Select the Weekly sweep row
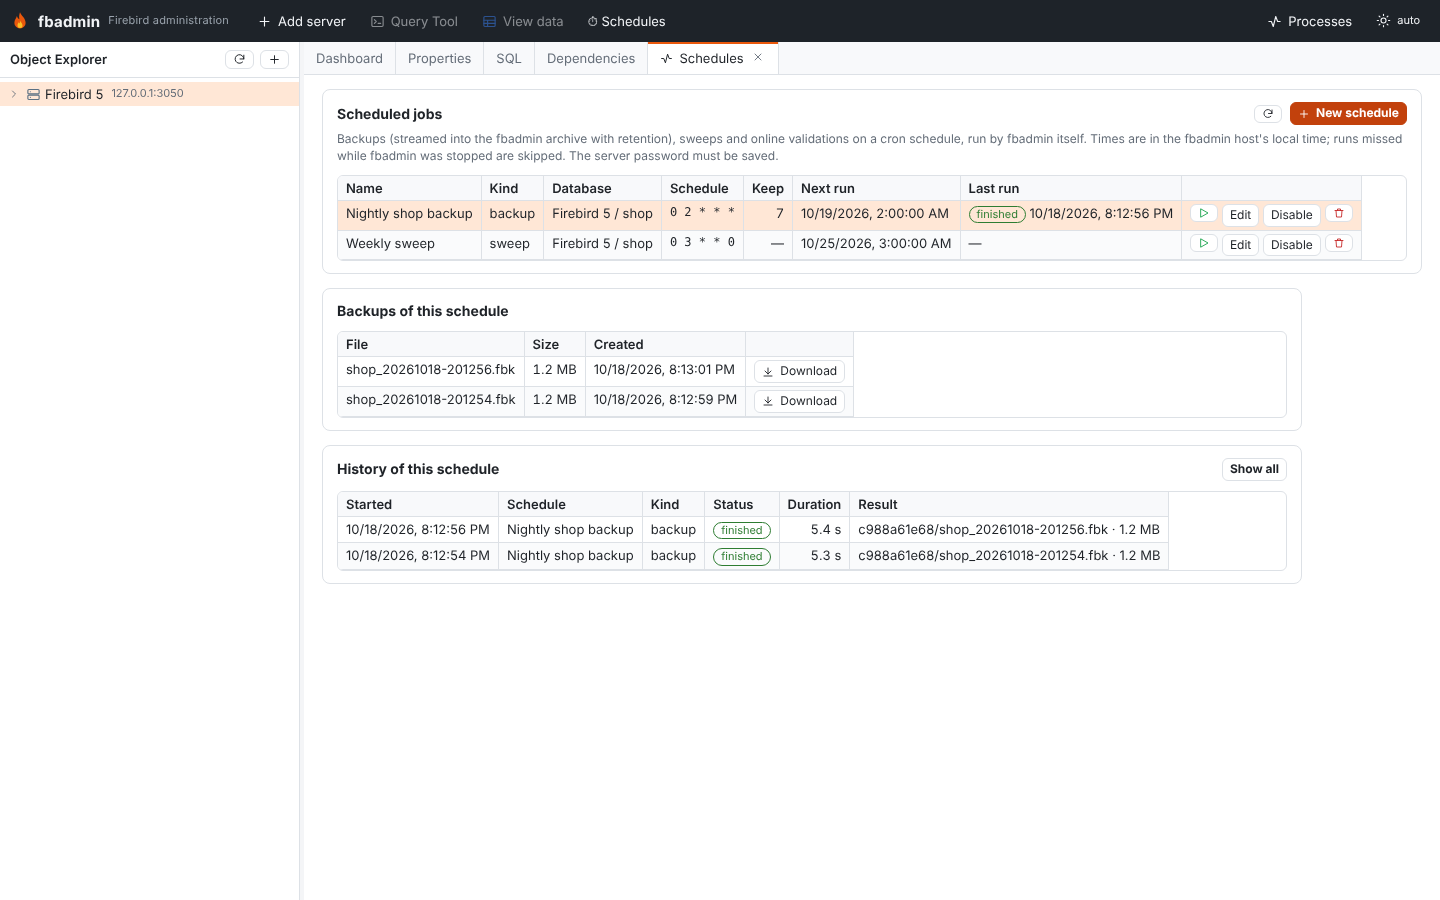 [x=849, y=244]
